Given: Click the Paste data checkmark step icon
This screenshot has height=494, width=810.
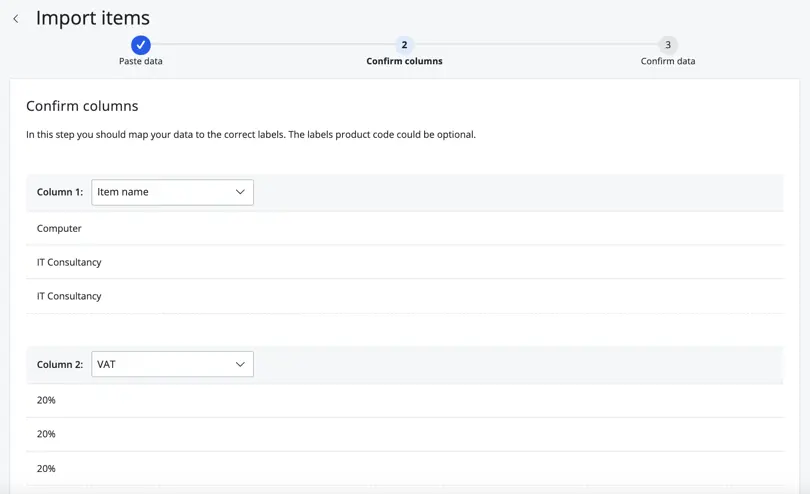Looking at the screenshot, I should (x=141, y=45).
